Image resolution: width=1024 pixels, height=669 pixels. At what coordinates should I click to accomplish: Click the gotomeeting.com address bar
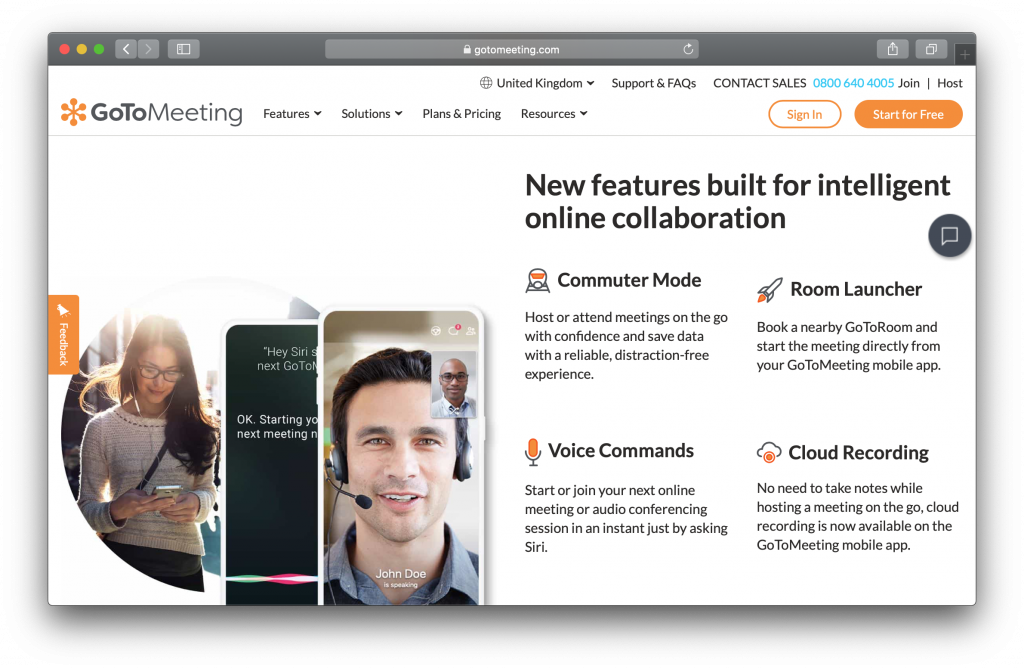pyautogui.click(x=512, y=49)
